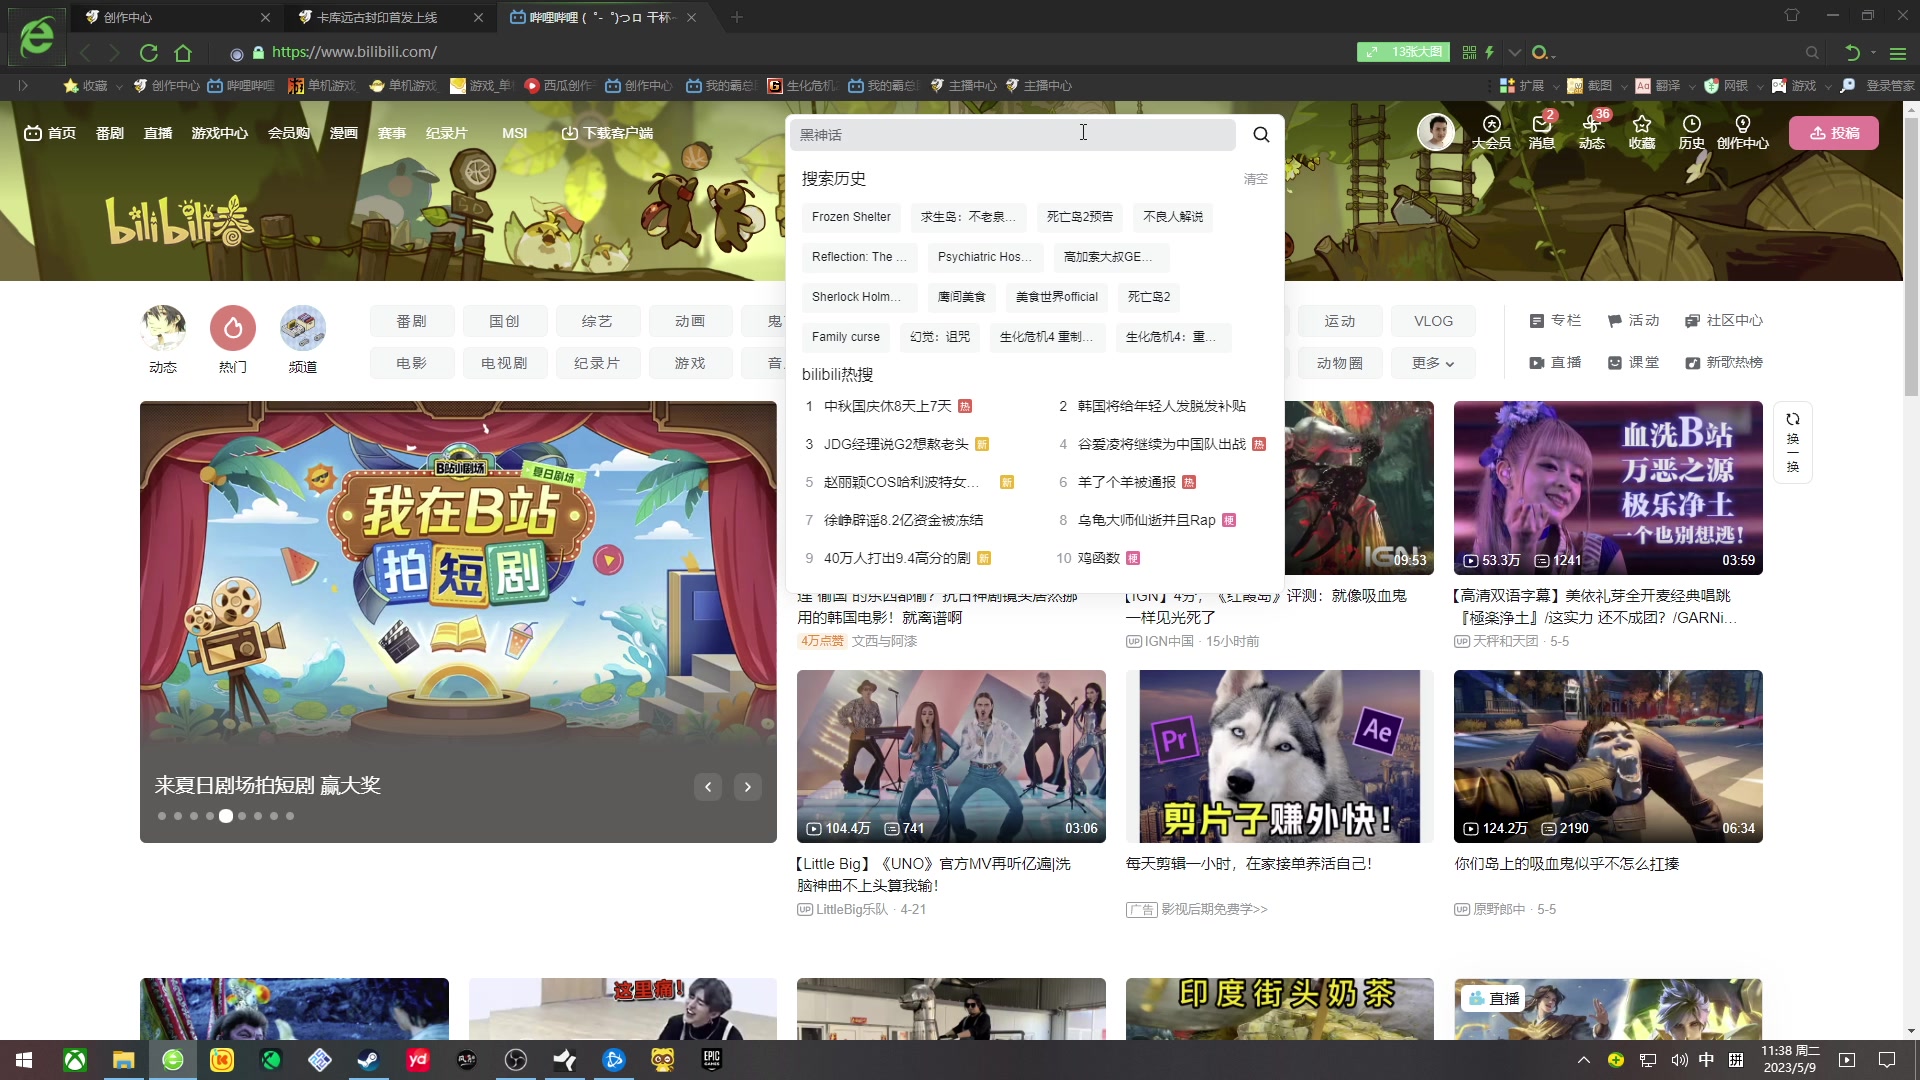Expand the 更多 categories dropdown
The image size is (1920, 1080).
pyautogui.click(x=1432, y=362)
